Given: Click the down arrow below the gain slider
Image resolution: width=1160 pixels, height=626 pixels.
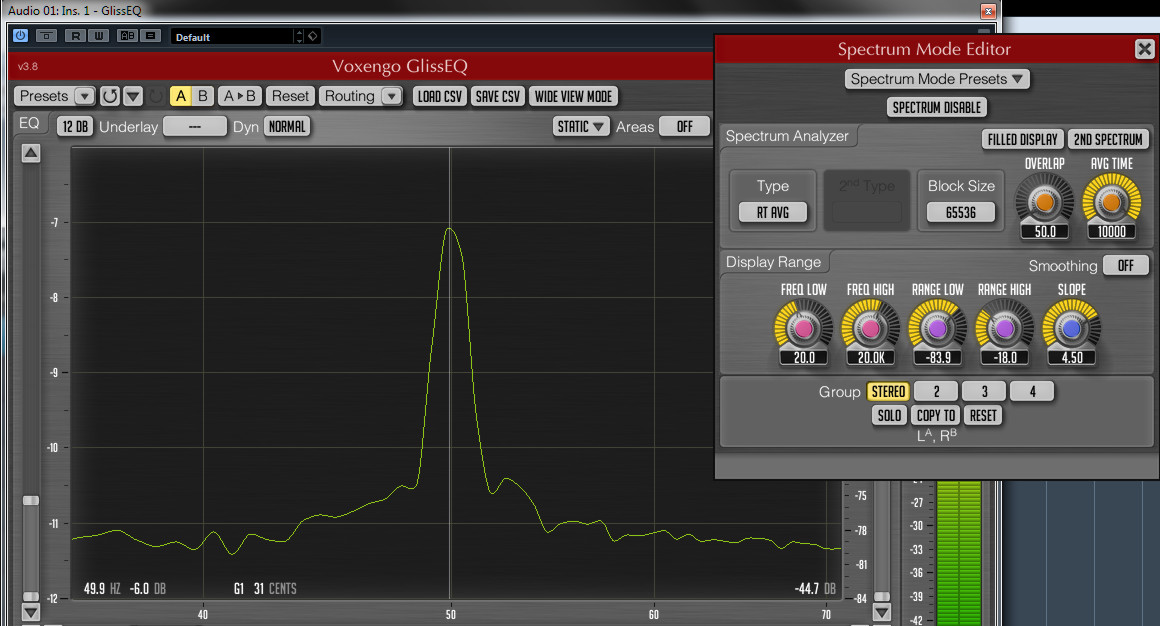Looking at the screenshot, I should pos(30,613).
